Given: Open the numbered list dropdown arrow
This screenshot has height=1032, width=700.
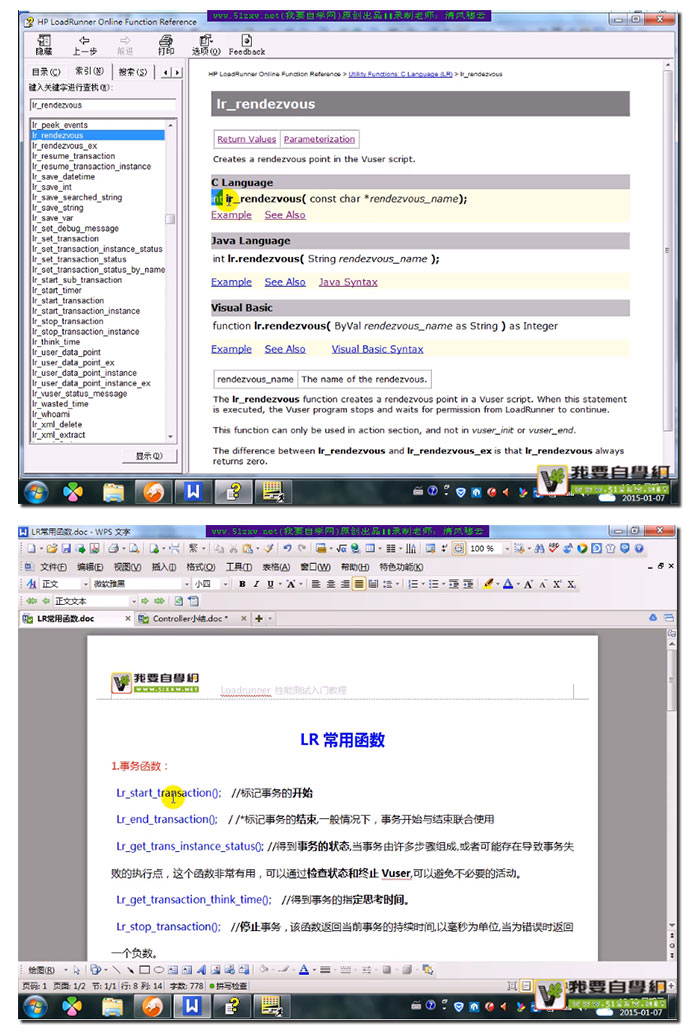Looking at the screenshot, I should (x=423, y=584).
